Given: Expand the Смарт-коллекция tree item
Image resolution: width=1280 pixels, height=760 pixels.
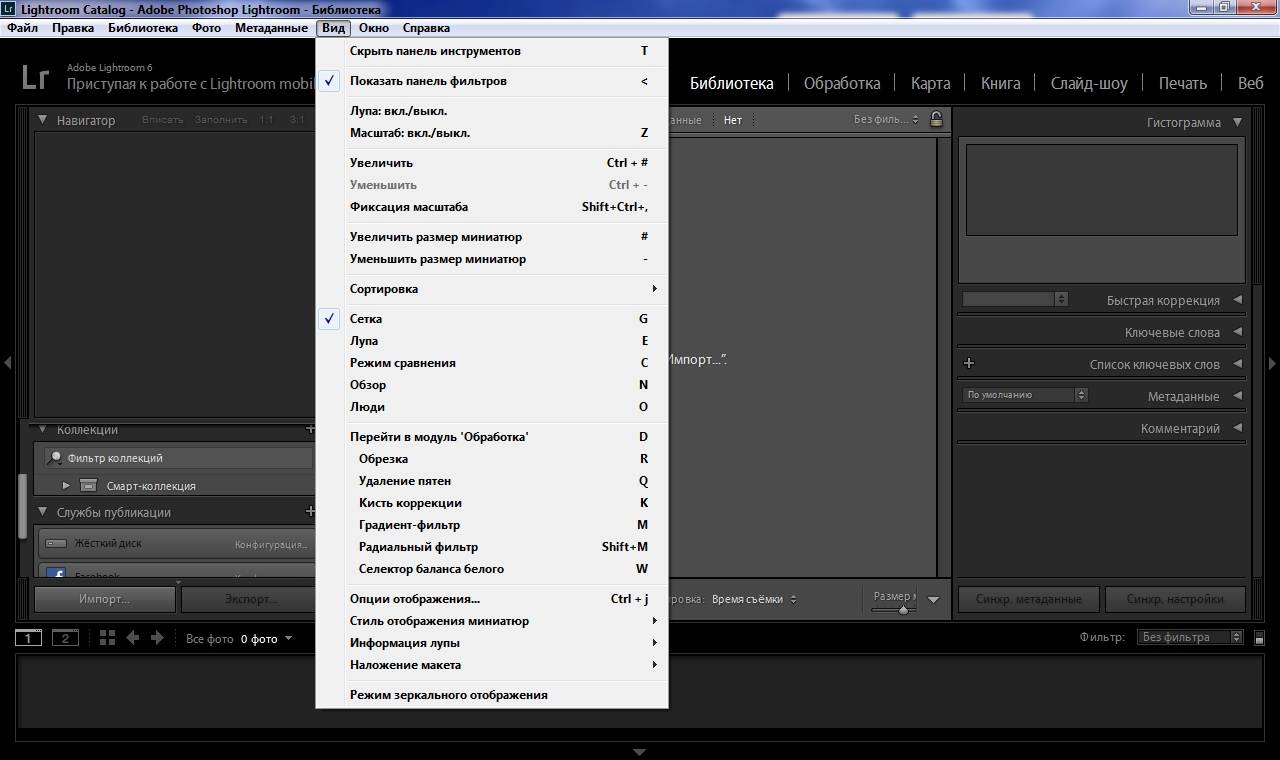Looking at the screenshot, I should [66, 485].
